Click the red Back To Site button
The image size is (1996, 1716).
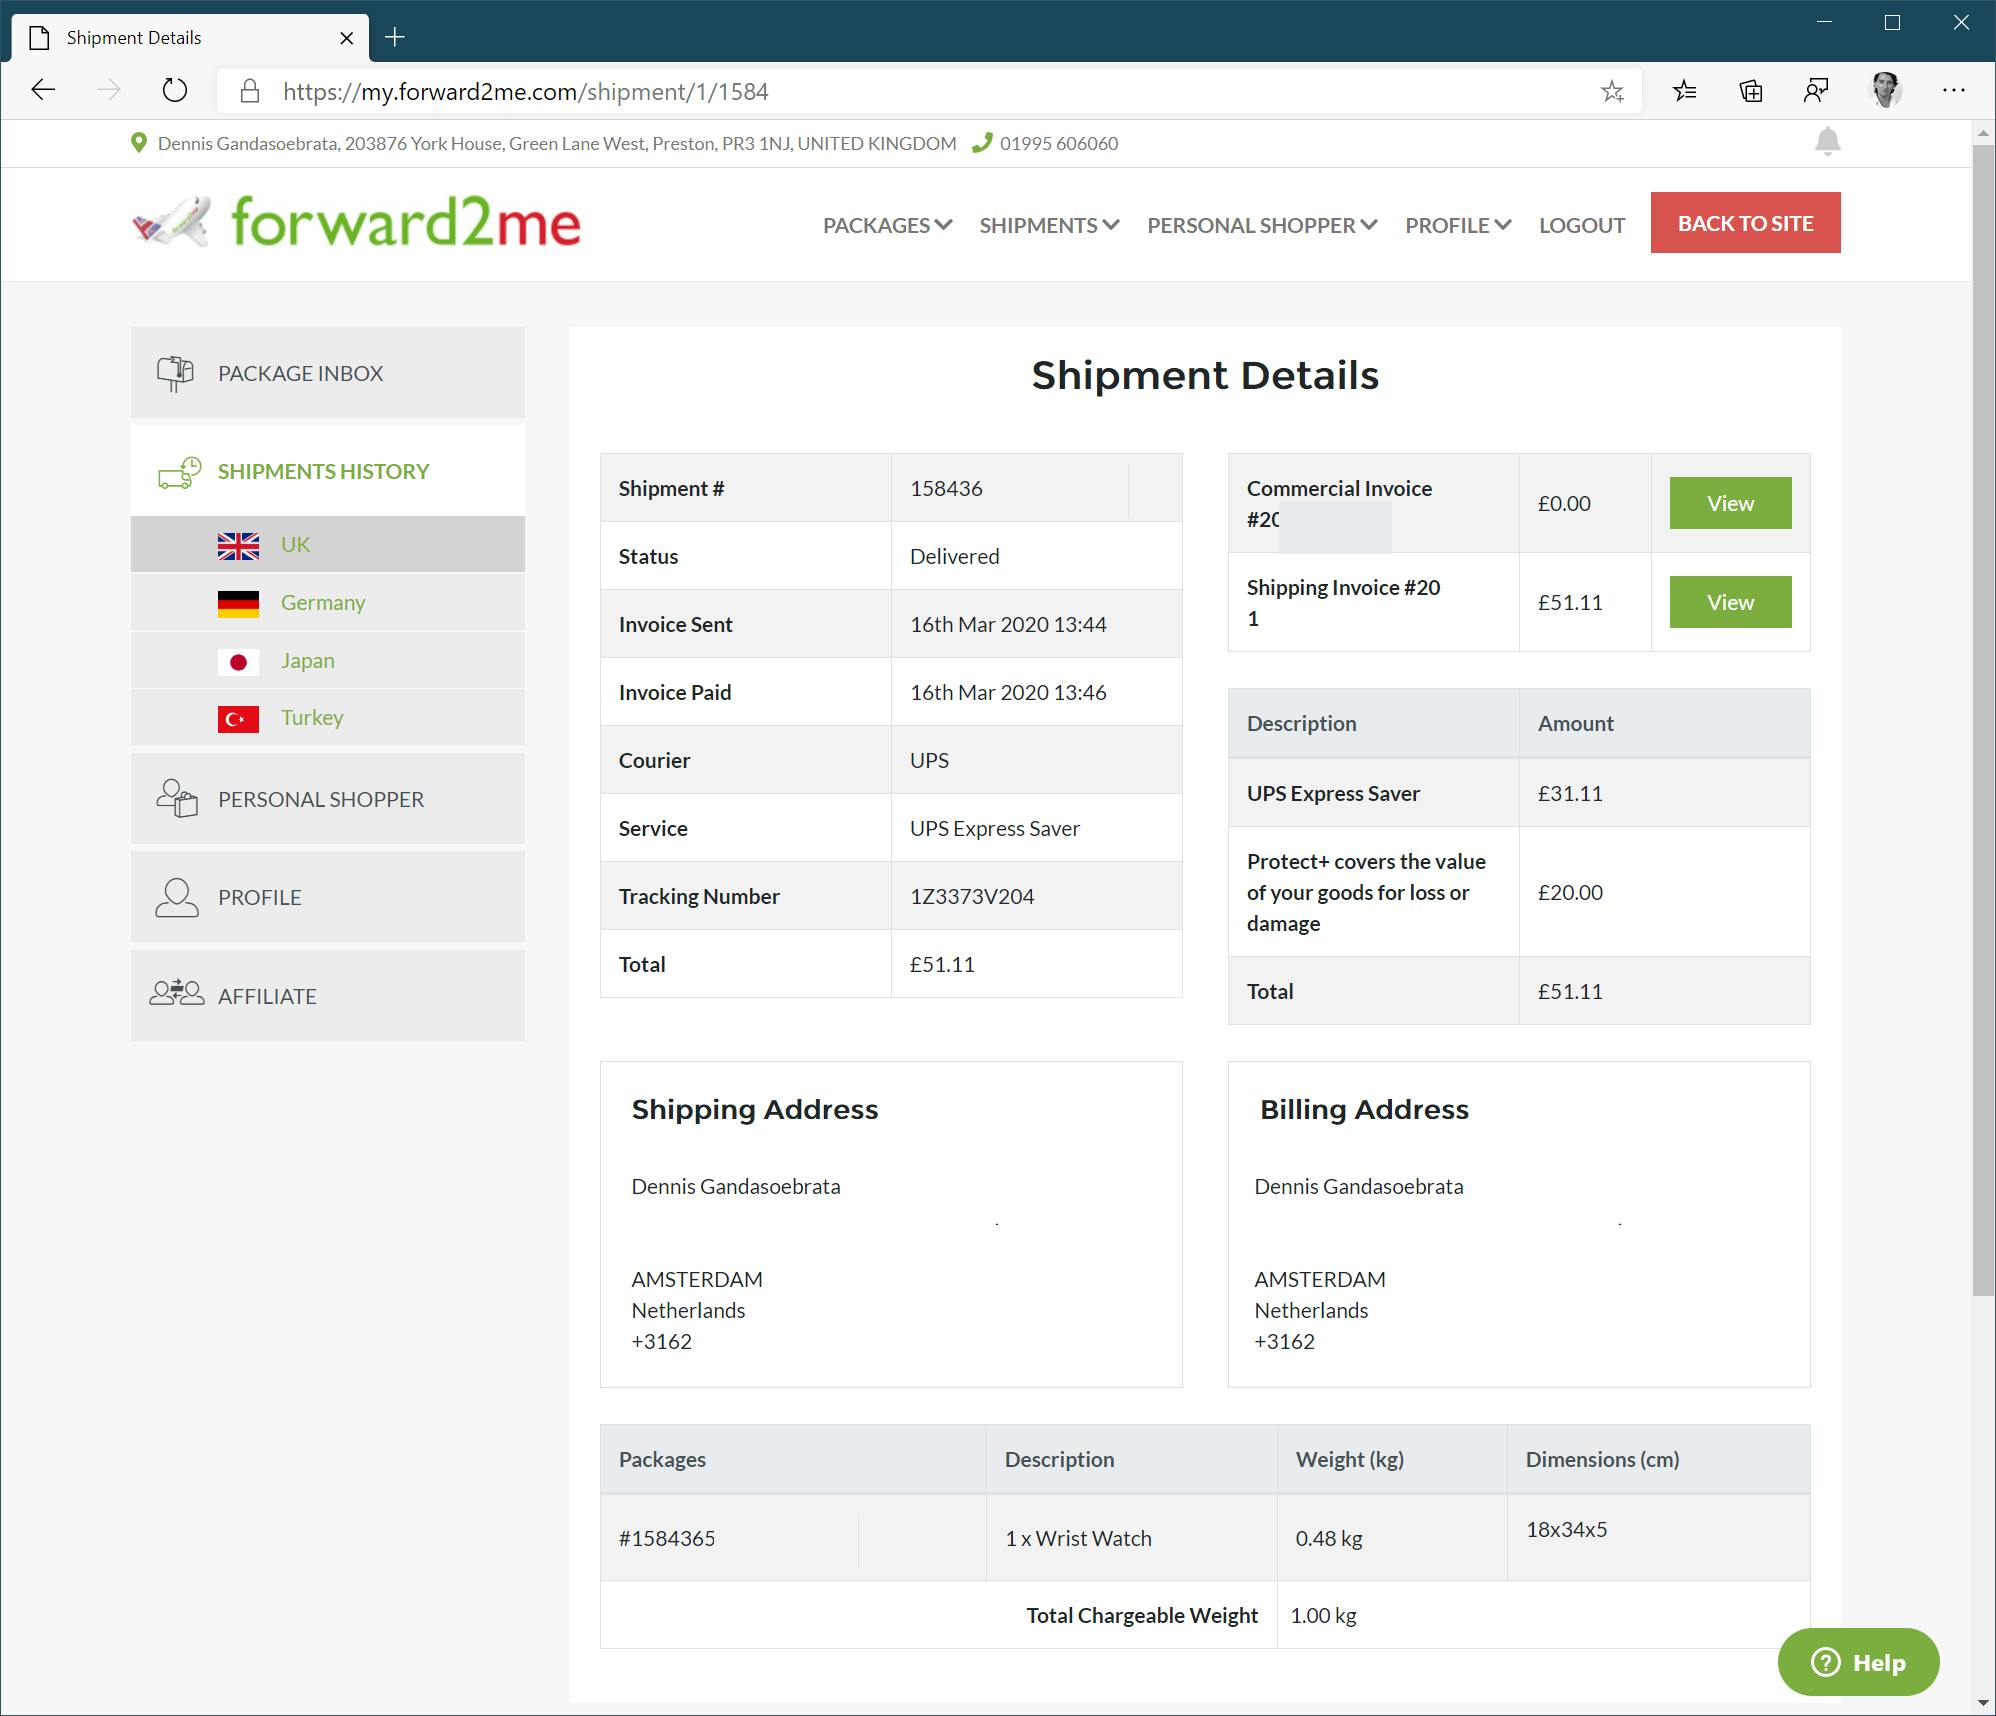click(1744, 223)
